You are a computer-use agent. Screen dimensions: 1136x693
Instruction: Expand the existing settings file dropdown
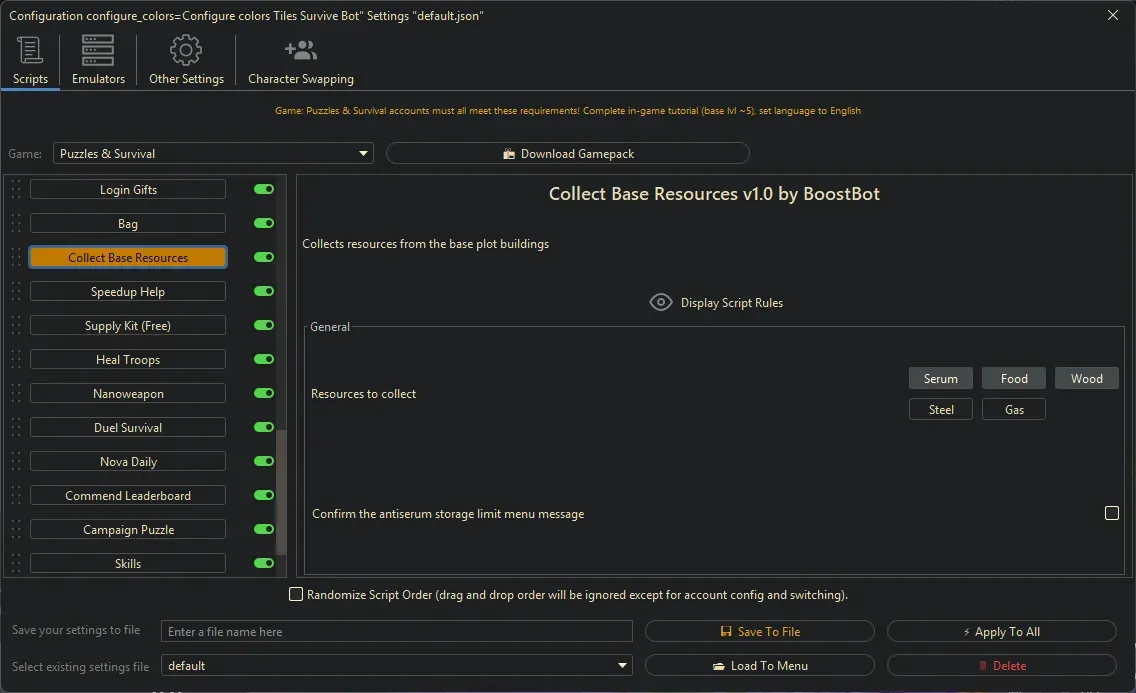pyautogui.click(x=621, y=665)
